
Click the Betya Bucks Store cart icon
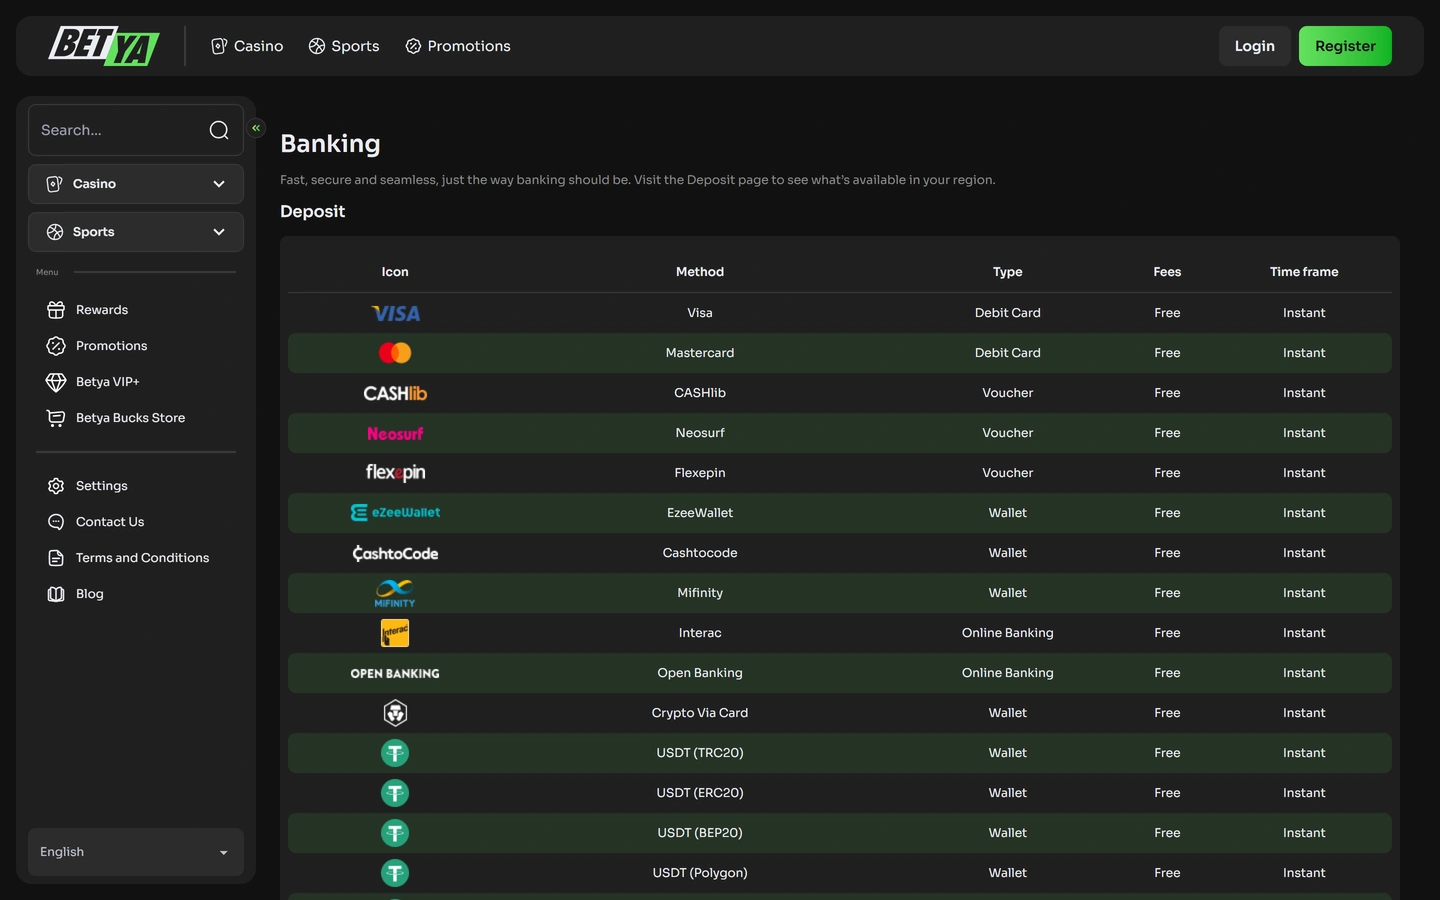pos(56,418)
